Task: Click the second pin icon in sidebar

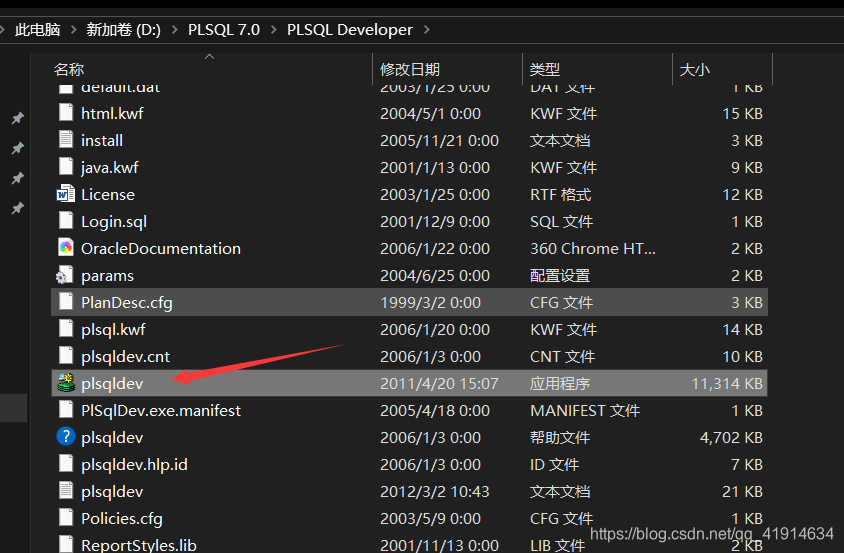Action: coord(18,148)
